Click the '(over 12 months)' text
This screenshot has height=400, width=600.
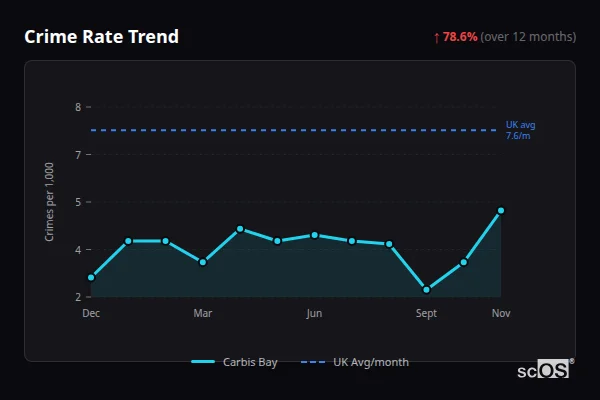528,37
